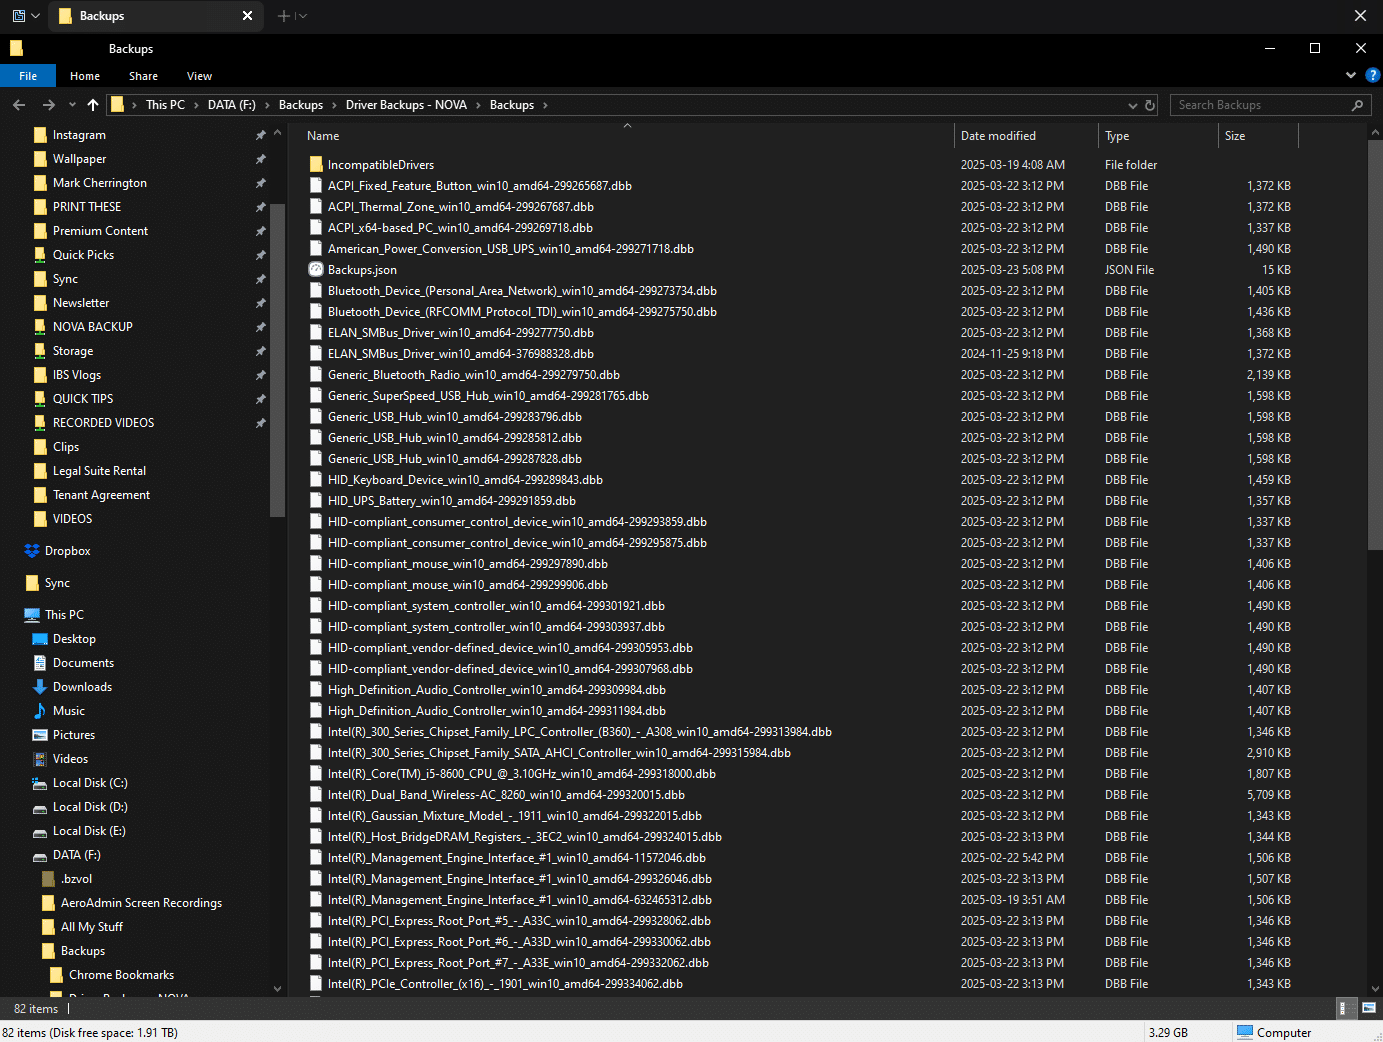Click the back navigation arrow
The height and width of the screenshot is (1042, 1383).
(x=18, y=104)
